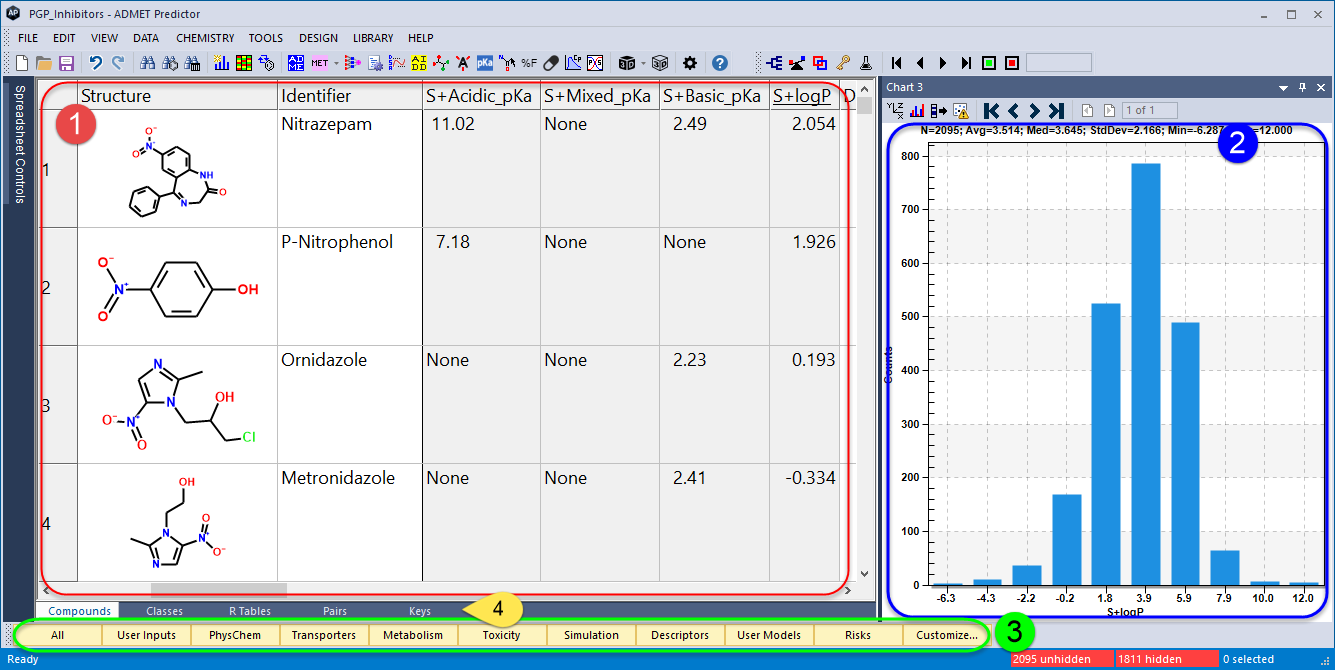1335x670 pixels.
Task: Click the green stop-square toolbar icon
Action: point(988,62)
